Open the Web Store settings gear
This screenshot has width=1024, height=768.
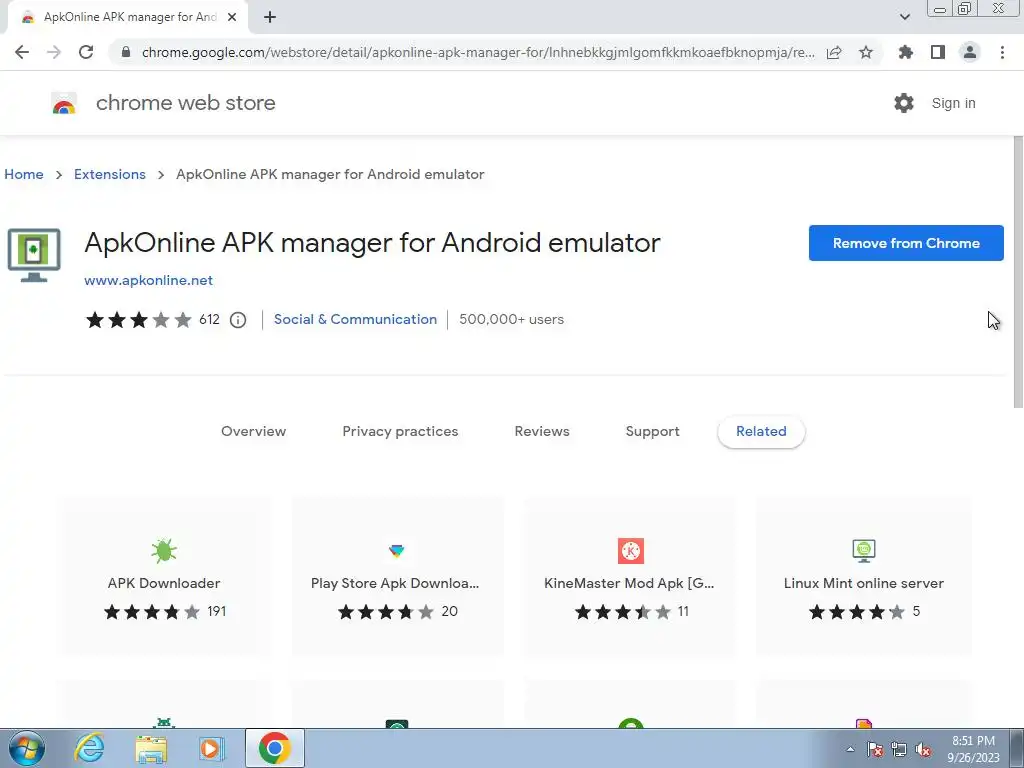point(904,103)
